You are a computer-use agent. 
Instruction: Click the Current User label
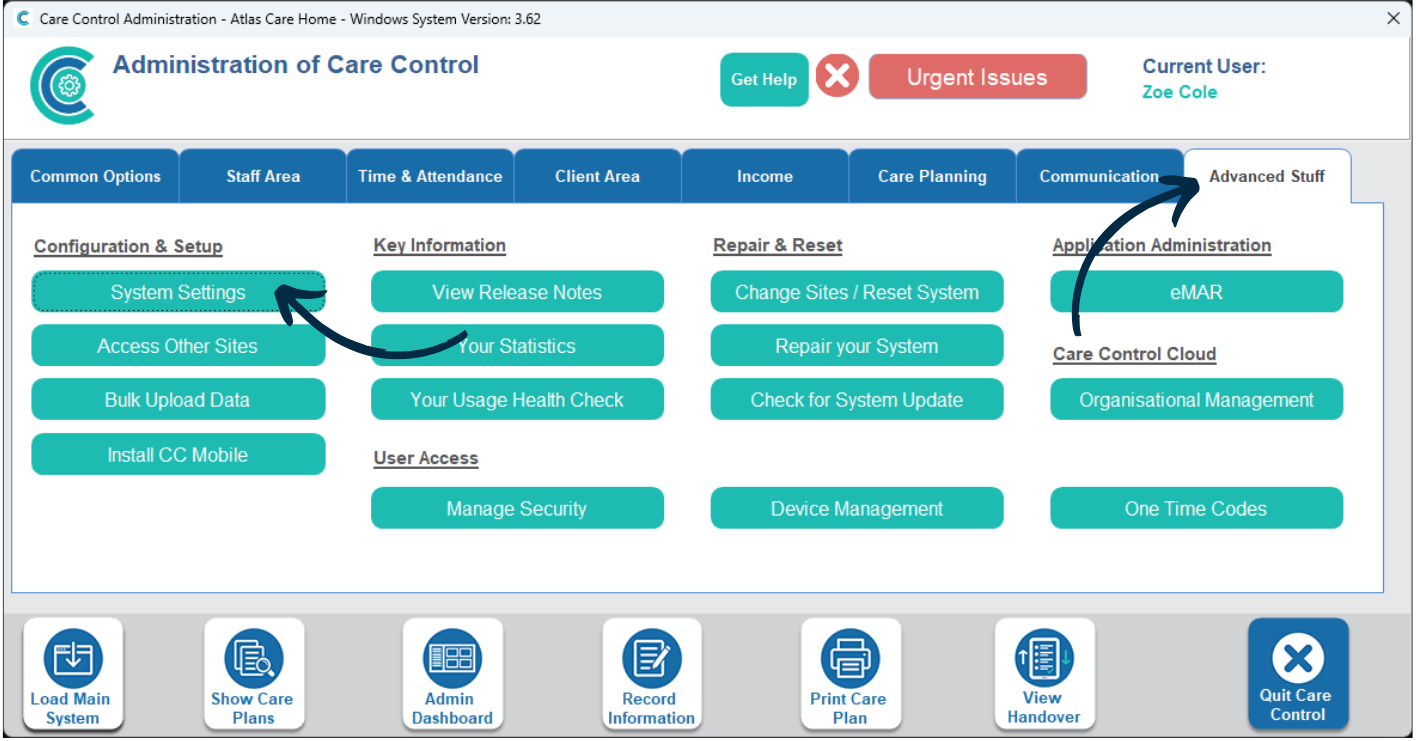pyautogui.click(x=1204, y=67)
